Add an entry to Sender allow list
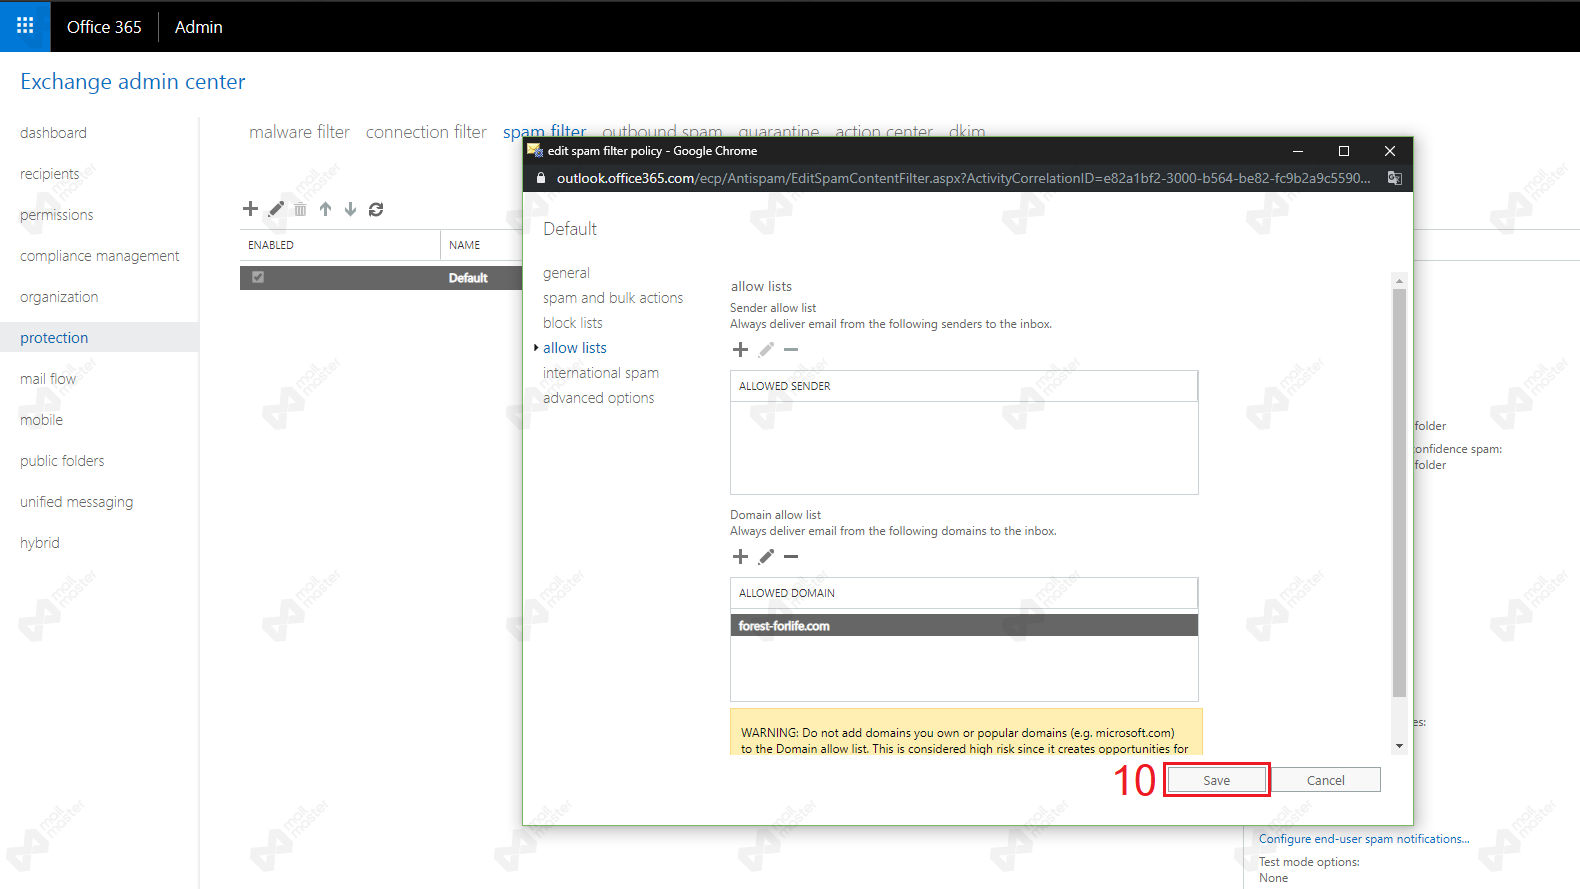Image resolution: width=1580 pixels, height=889 pixels. click(740, 349)
